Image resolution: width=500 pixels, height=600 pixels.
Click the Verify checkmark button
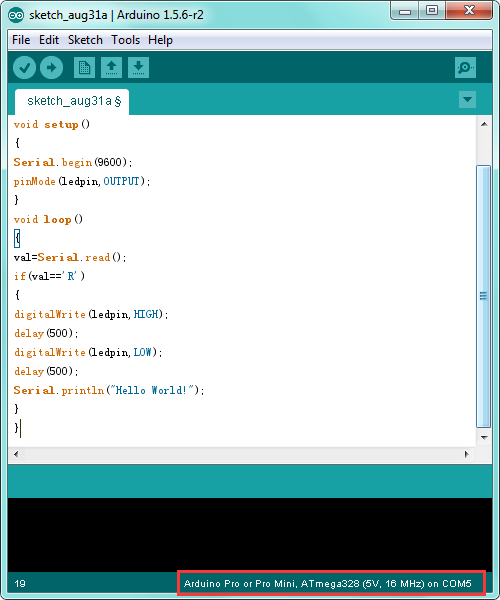[24, 68]
